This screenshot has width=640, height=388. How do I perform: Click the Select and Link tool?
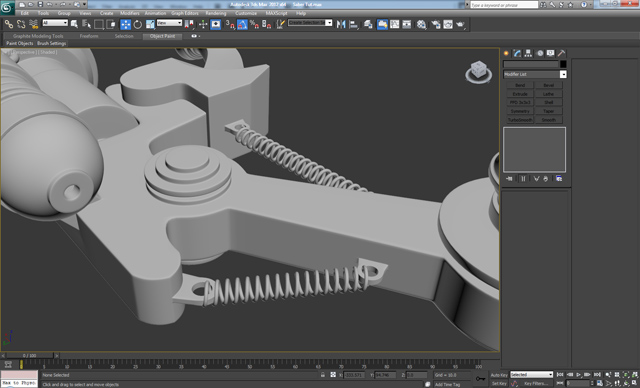[9, 24]
